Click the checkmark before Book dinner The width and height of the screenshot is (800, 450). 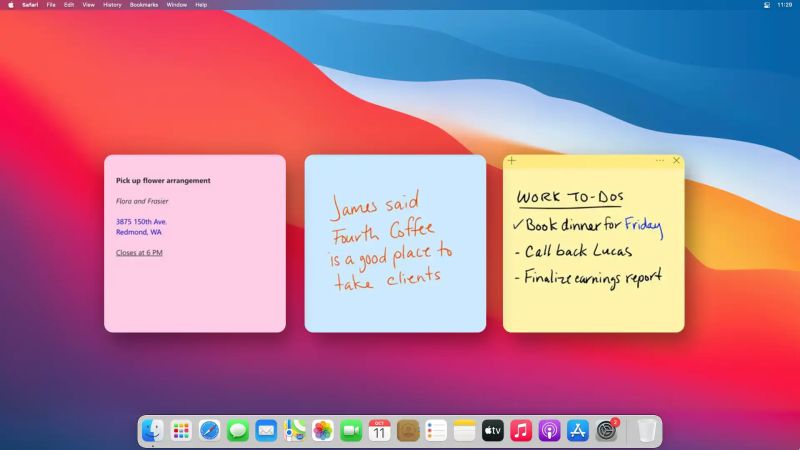(518, 224)
